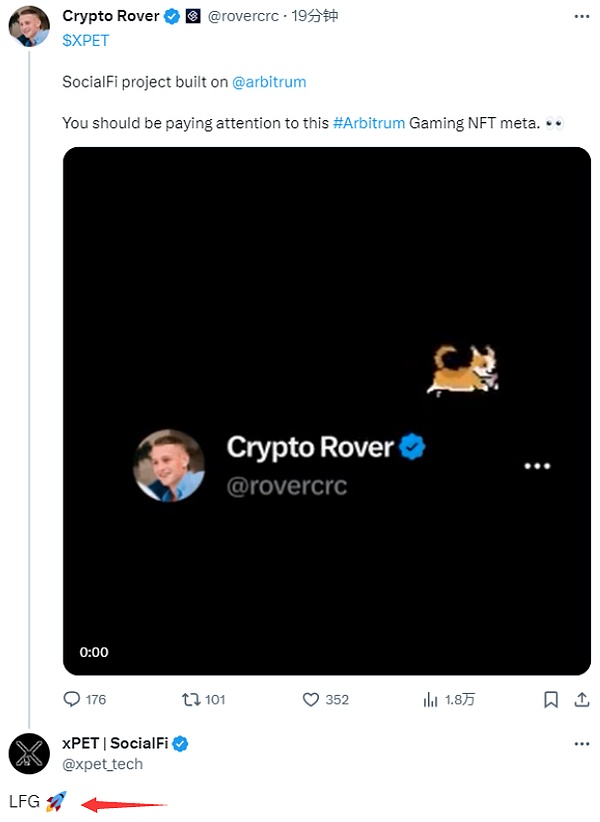
Task: Share the tweet via share icon
Action: click(x=581, y=699)
